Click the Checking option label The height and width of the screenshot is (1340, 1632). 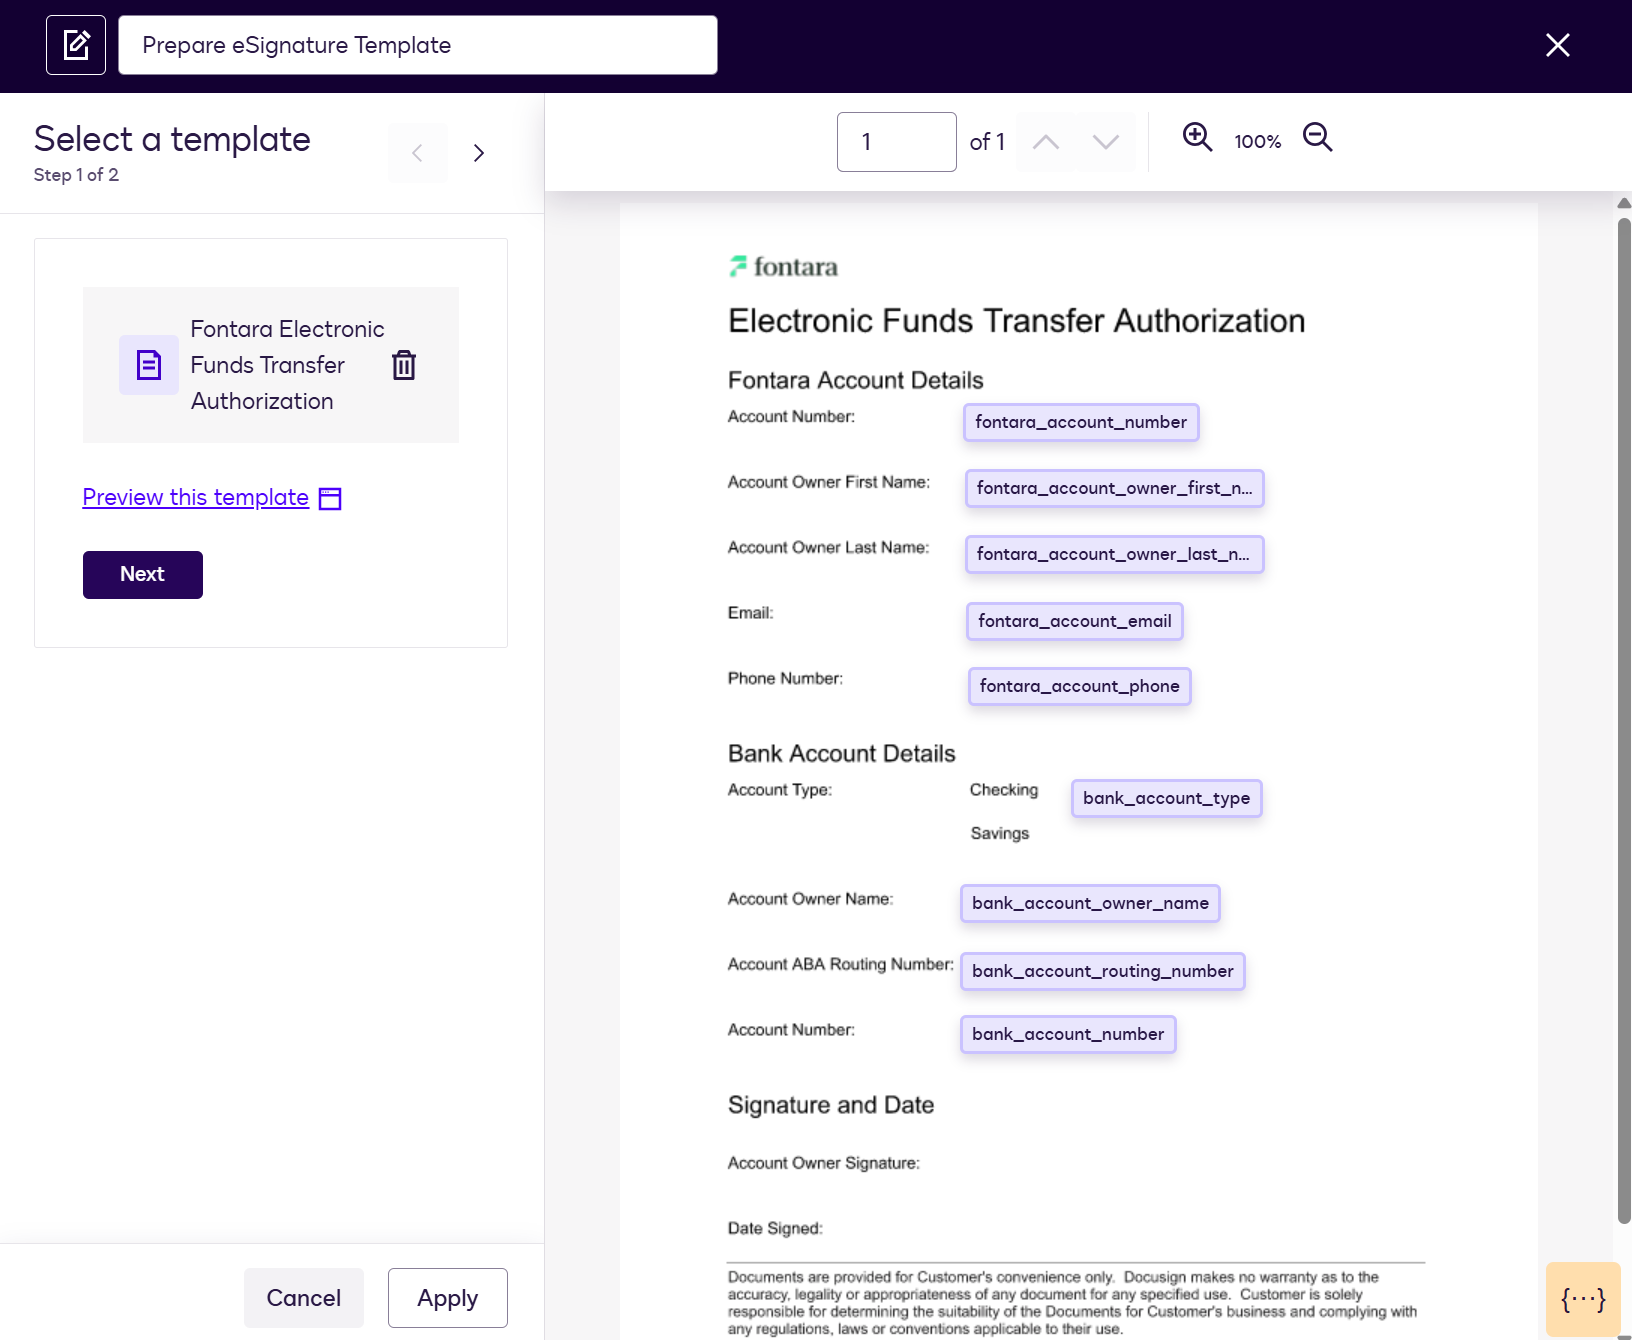tap(1004, 790)
